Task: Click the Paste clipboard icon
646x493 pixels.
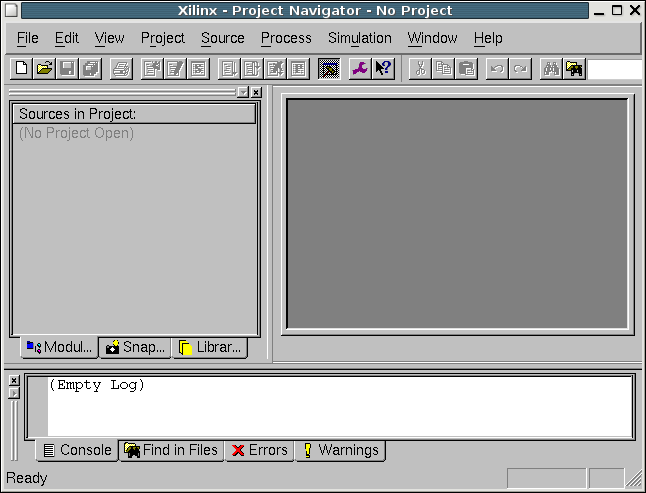Action: click(x=466, y=68)
